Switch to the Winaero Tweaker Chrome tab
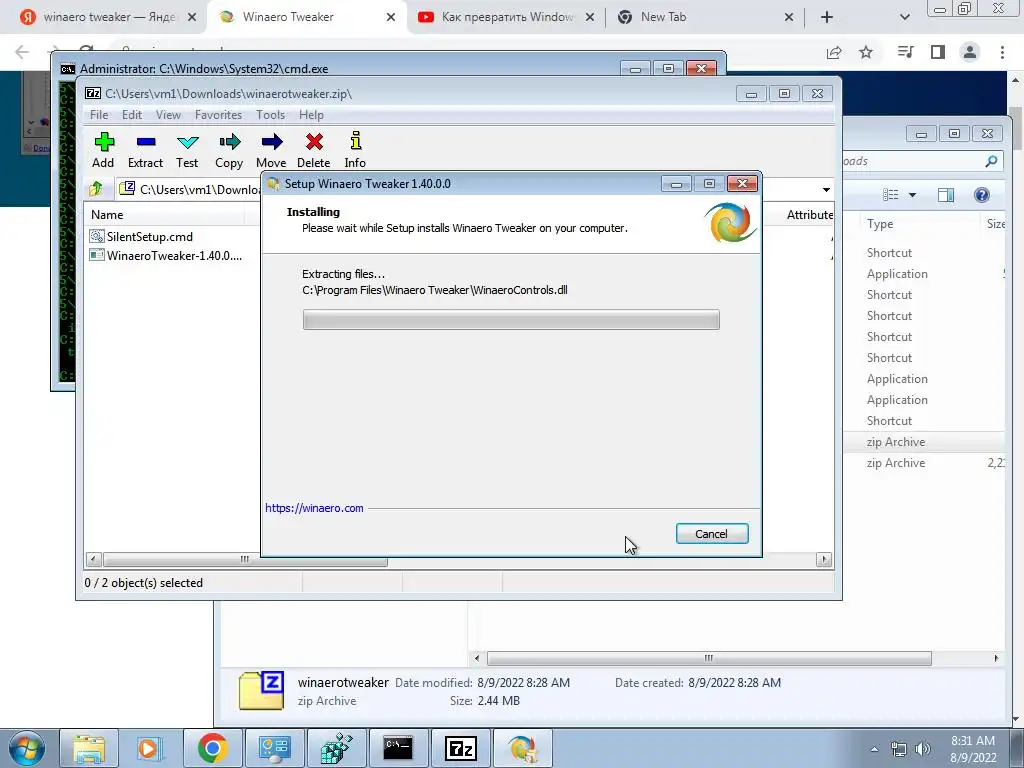 click(x=288, y=17)
